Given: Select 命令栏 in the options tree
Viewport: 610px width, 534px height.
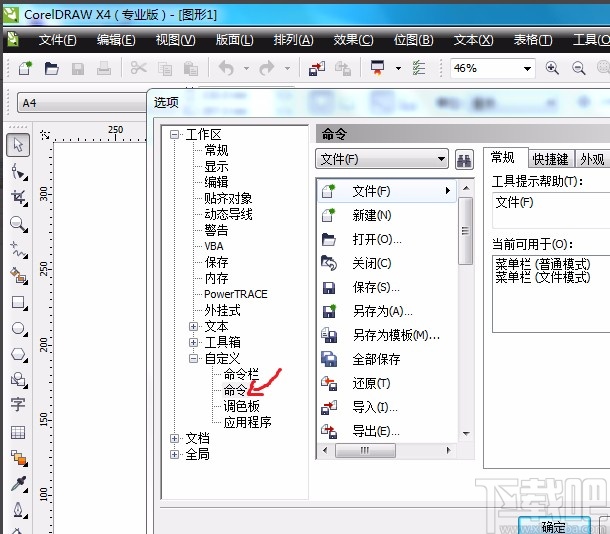Looking at the screenshot, I should pyautogui.click(x=241, y=374).
